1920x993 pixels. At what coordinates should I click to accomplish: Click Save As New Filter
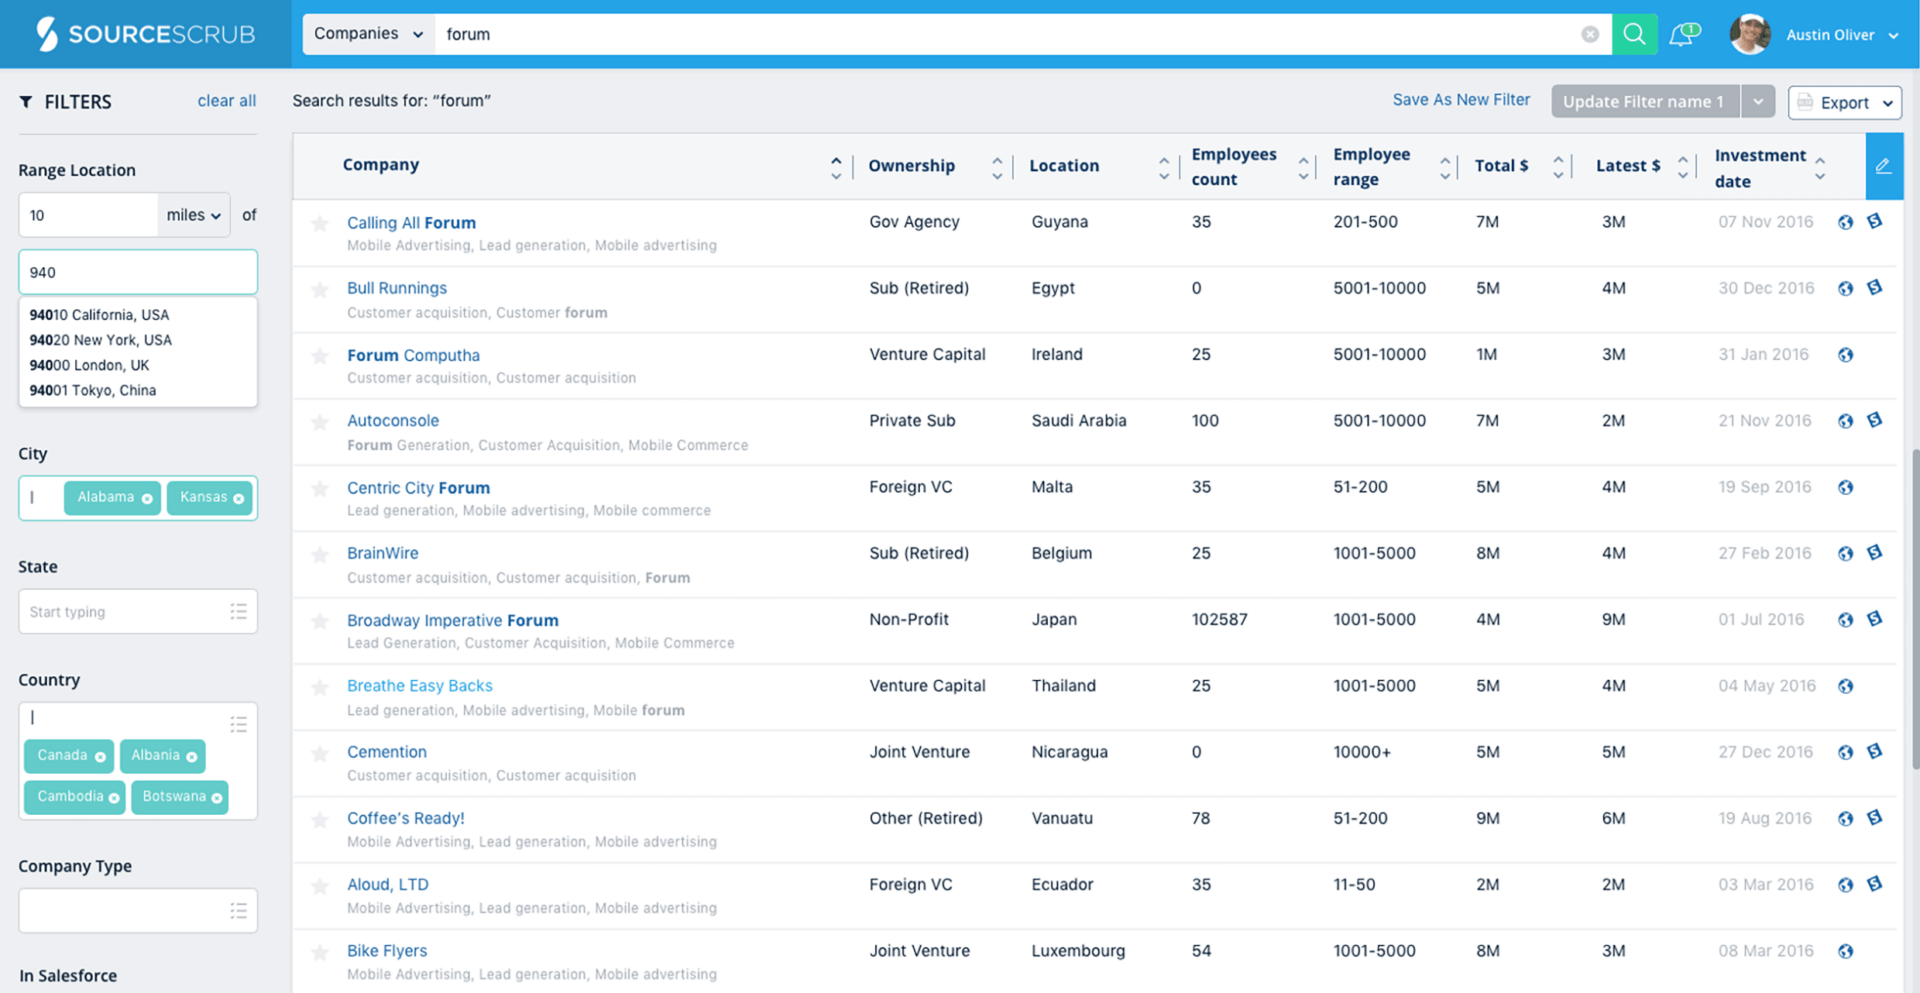point(1461,100)
